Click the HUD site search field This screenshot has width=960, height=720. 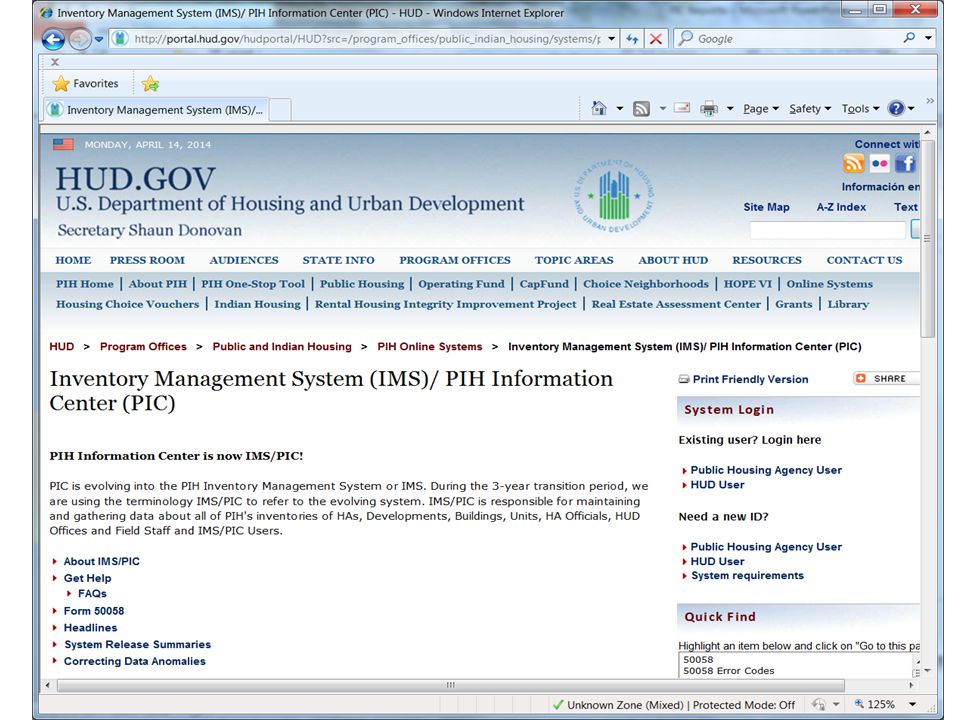827,230
